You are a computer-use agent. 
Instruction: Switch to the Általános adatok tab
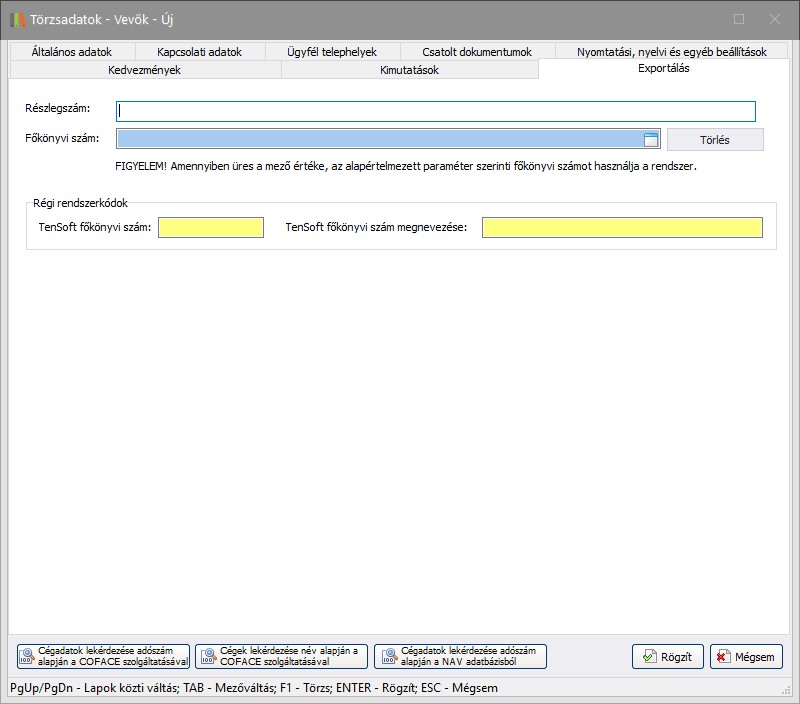pyautogui.click(x=71, y=52)
